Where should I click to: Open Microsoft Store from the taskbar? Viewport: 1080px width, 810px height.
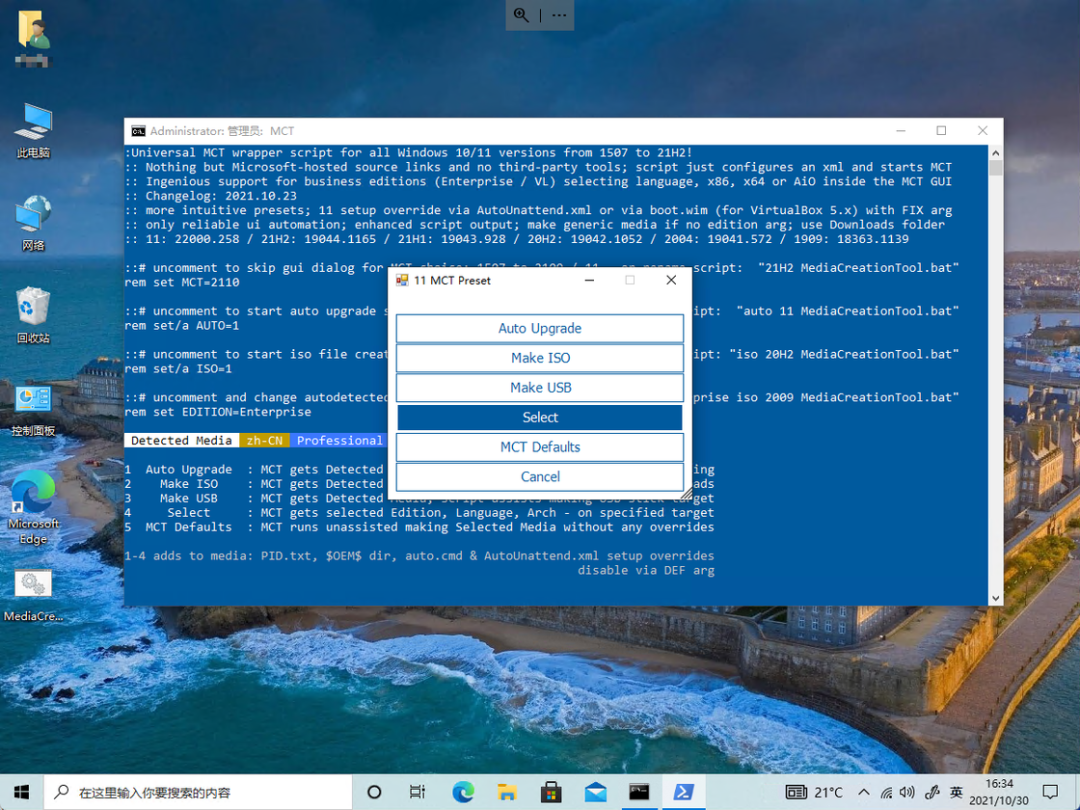pos(551,791)
